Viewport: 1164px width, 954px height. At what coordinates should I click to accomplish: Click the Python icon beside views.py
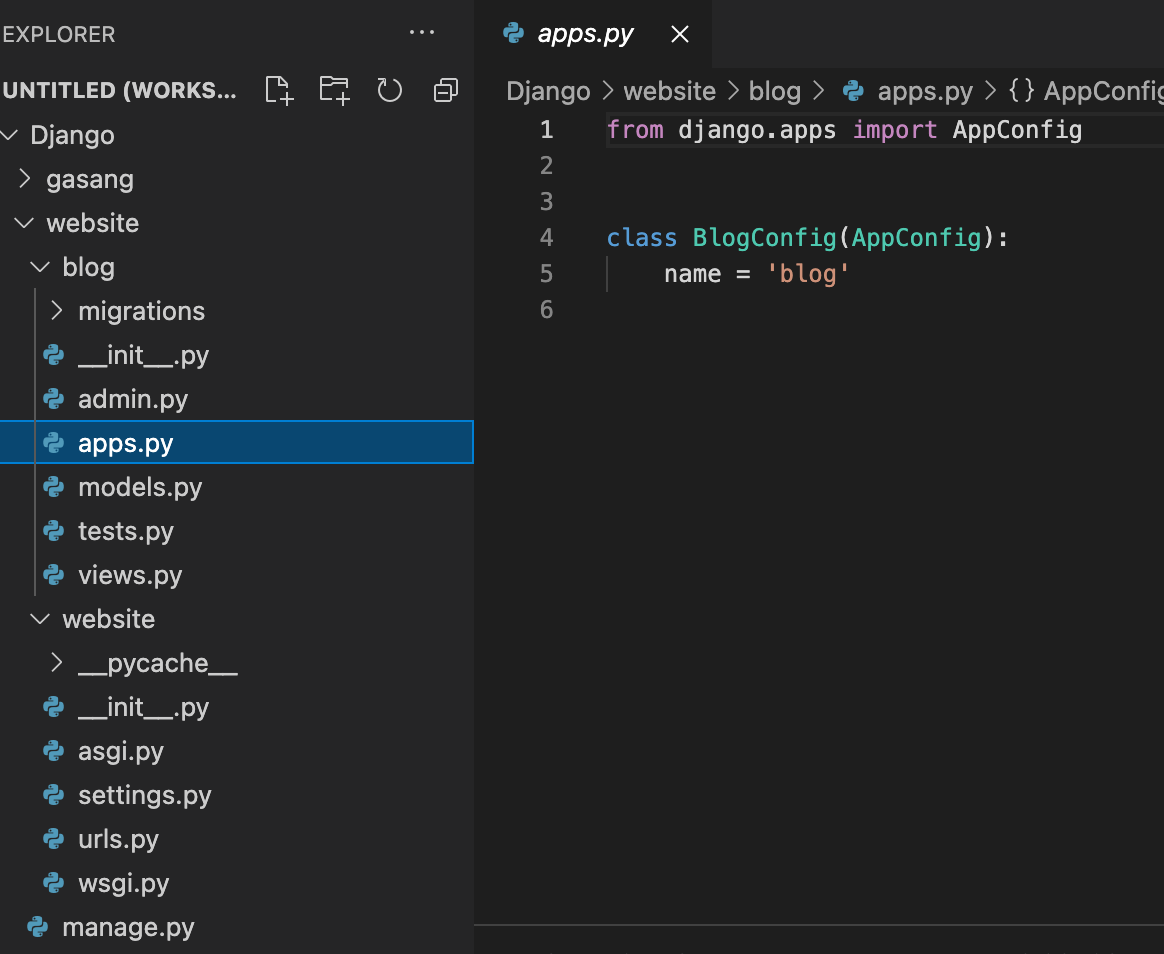[53, 574]
